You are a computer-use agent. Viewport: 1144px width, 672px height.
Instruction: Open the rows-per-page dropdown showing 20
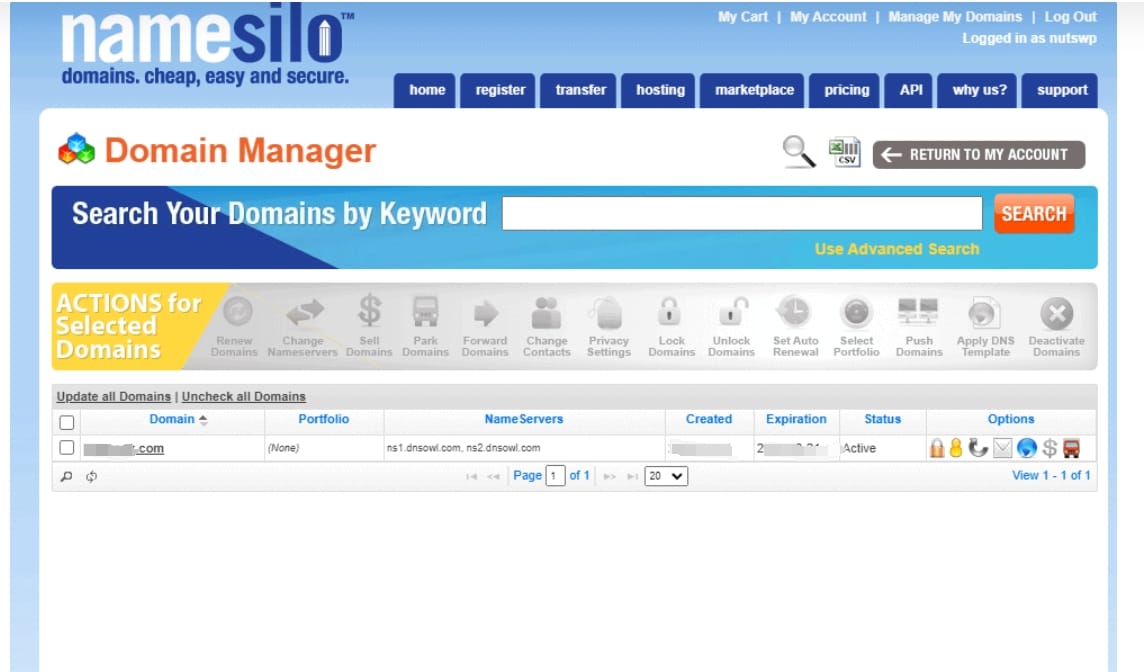click(x=666, y=476)
